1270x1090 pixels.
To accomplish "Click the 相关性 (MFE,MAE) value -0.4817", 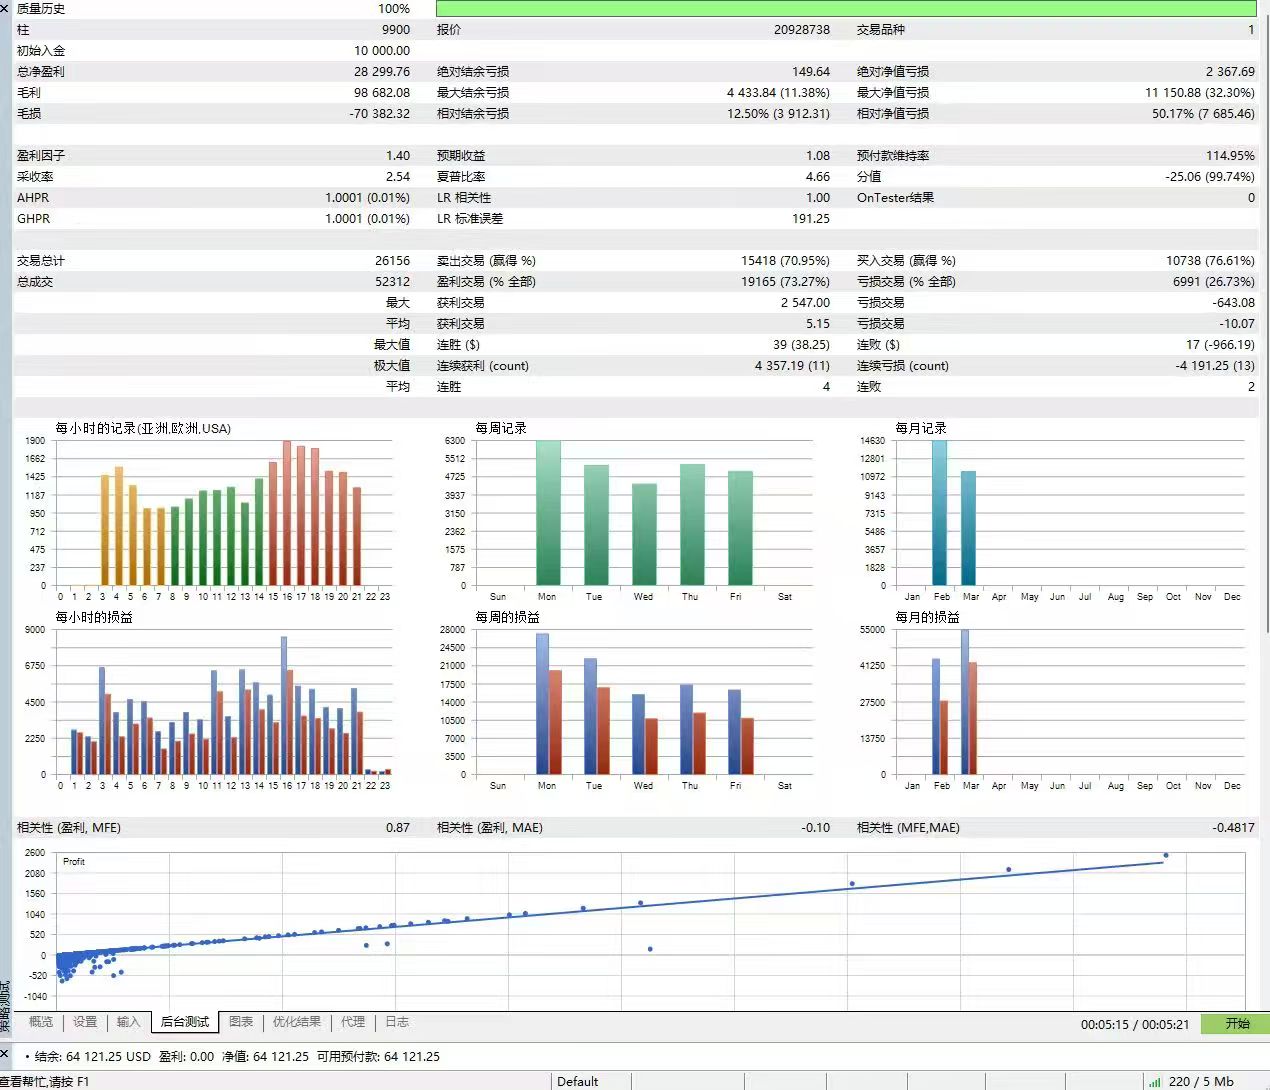I will coord(1233,828).
